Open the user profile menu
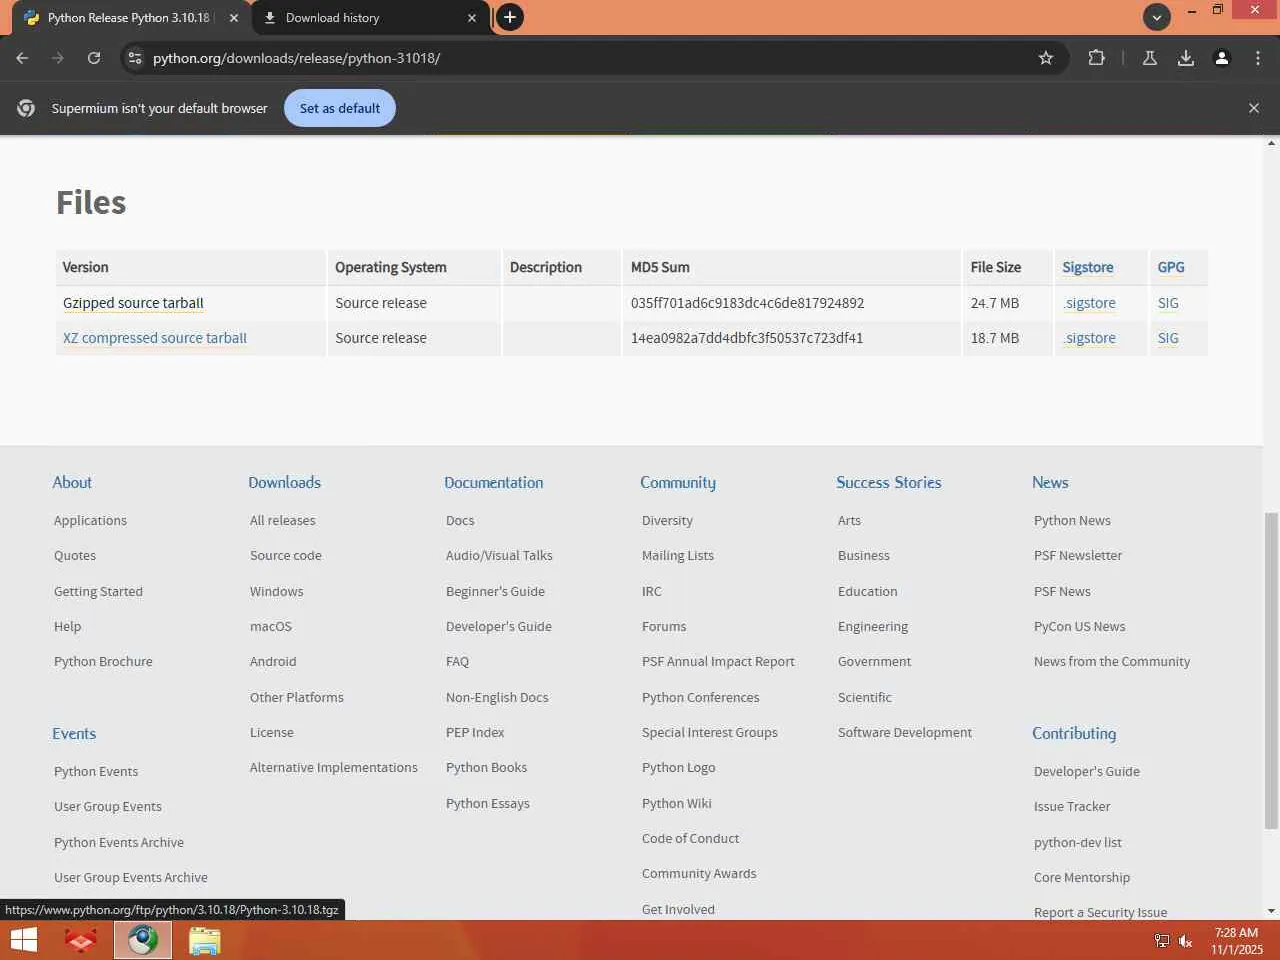 click(x=1222, y=58)
